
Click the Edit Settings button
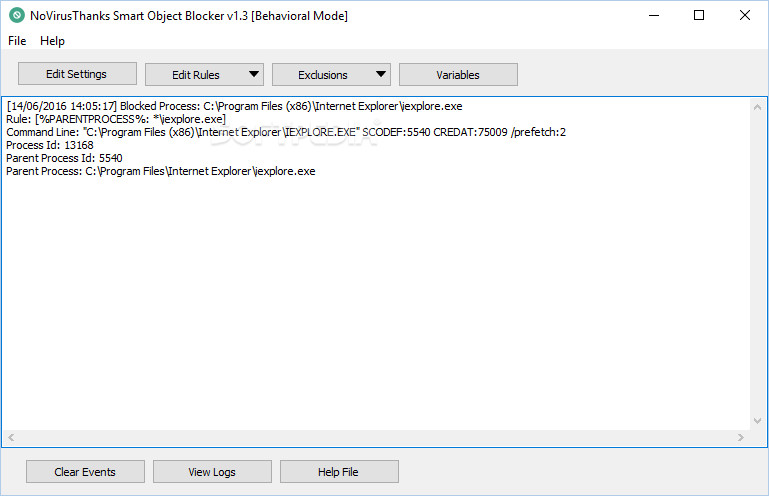[x=77, y=74]
